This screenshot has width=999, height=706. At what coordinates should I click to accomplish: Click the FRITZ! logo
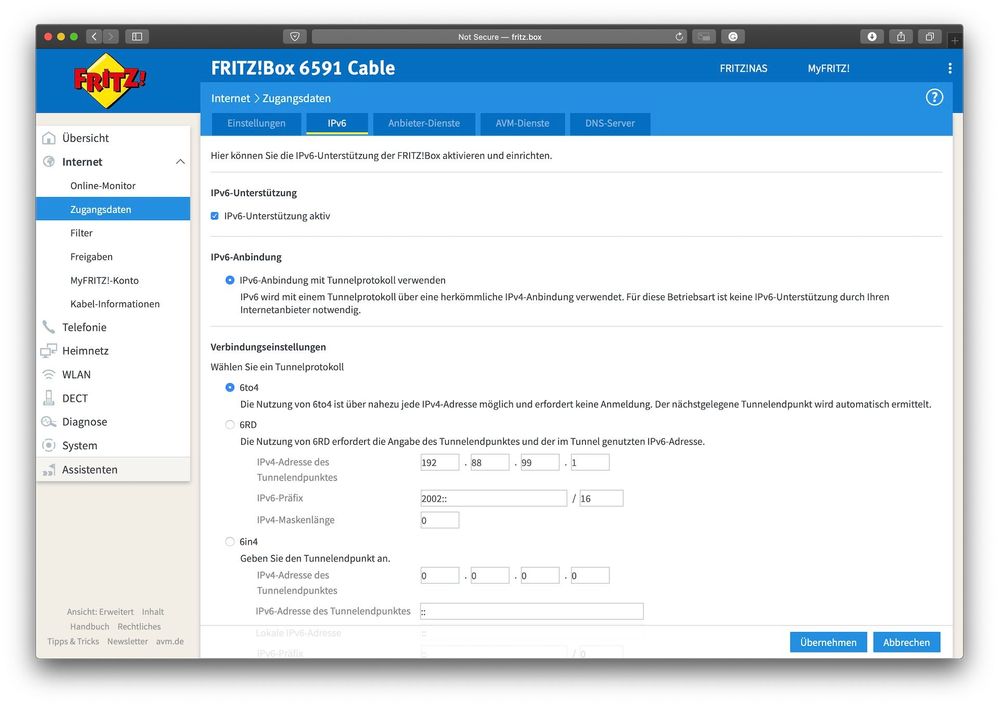click(x=110, y=81)
